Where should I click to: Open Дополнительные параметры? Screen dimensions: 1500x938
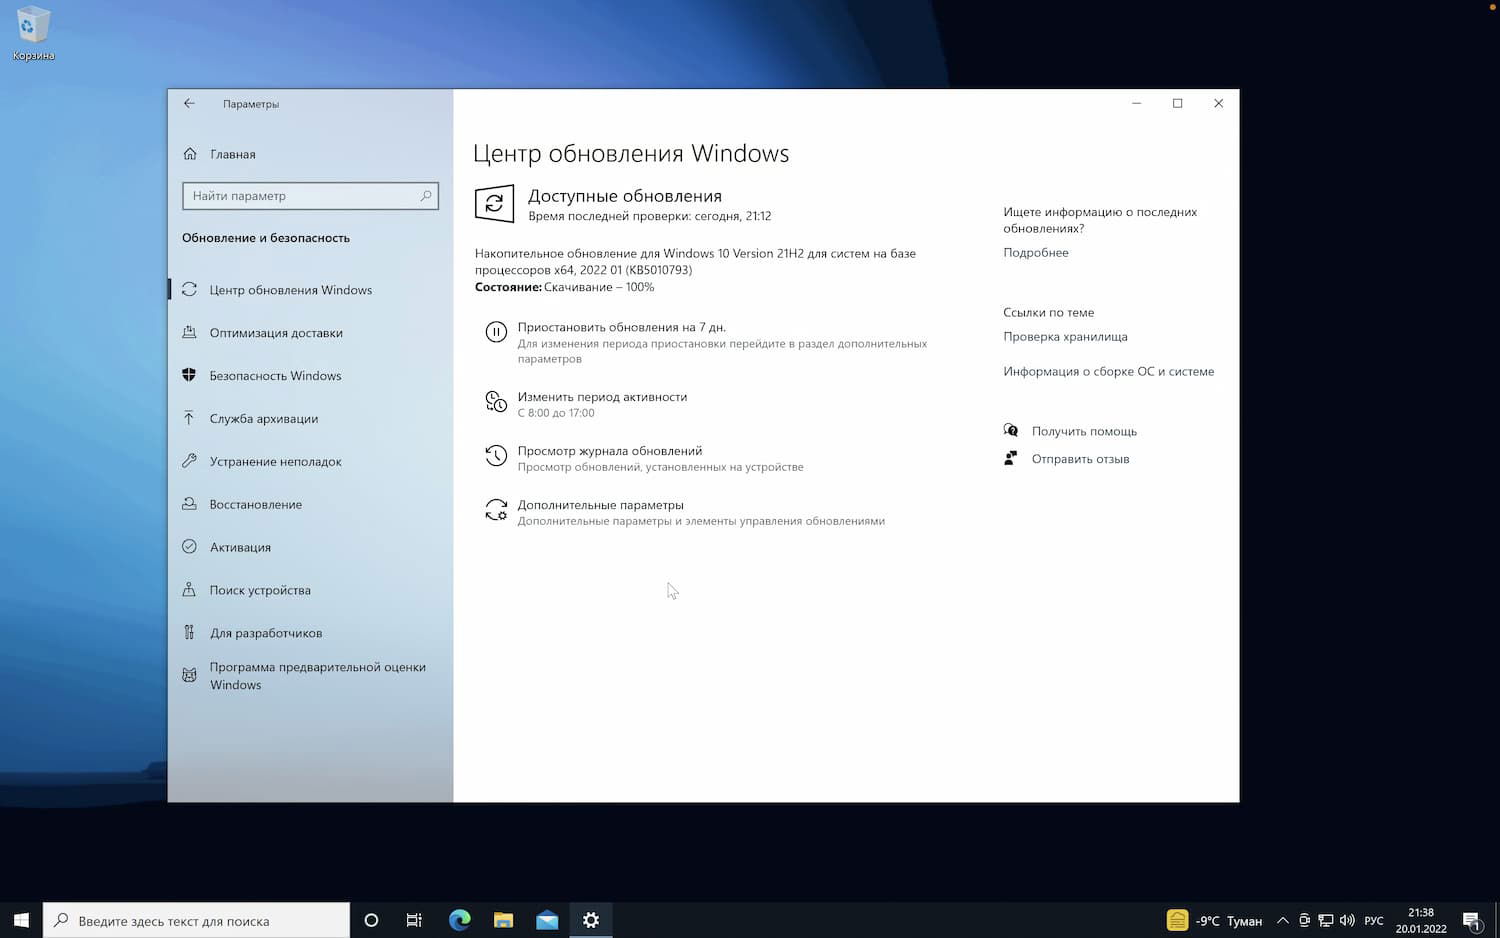coord(600,505)
